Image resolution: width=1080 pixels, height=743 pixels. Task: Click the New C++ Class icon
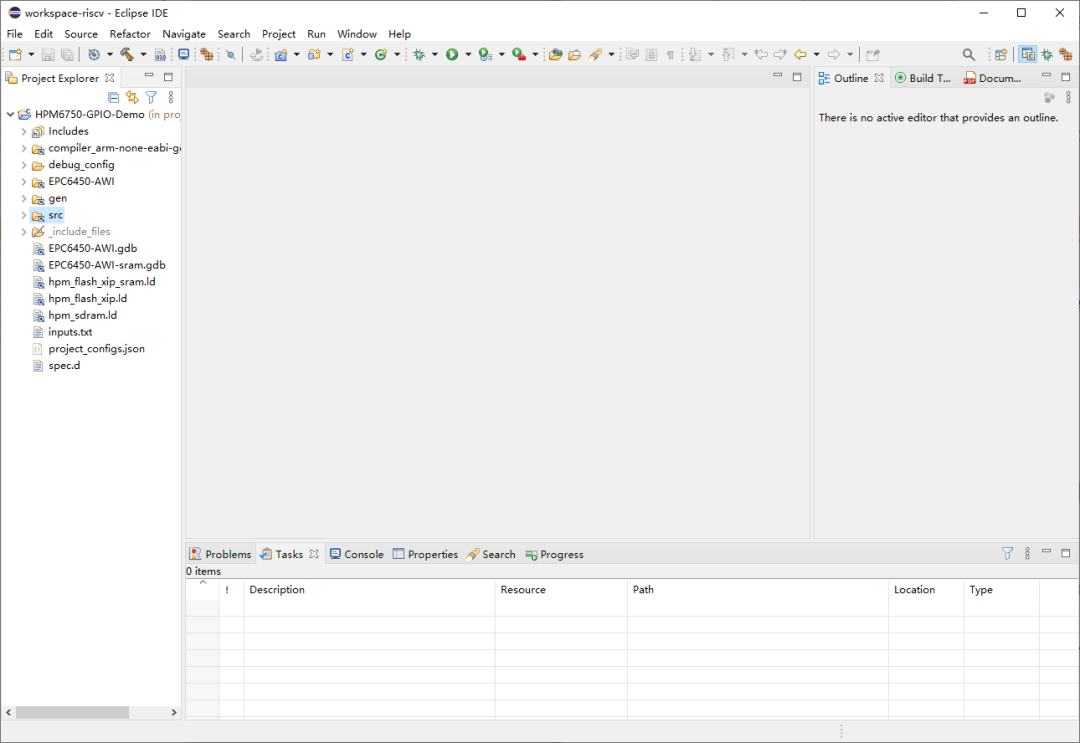pyautogui.click(x=381, y=54)
